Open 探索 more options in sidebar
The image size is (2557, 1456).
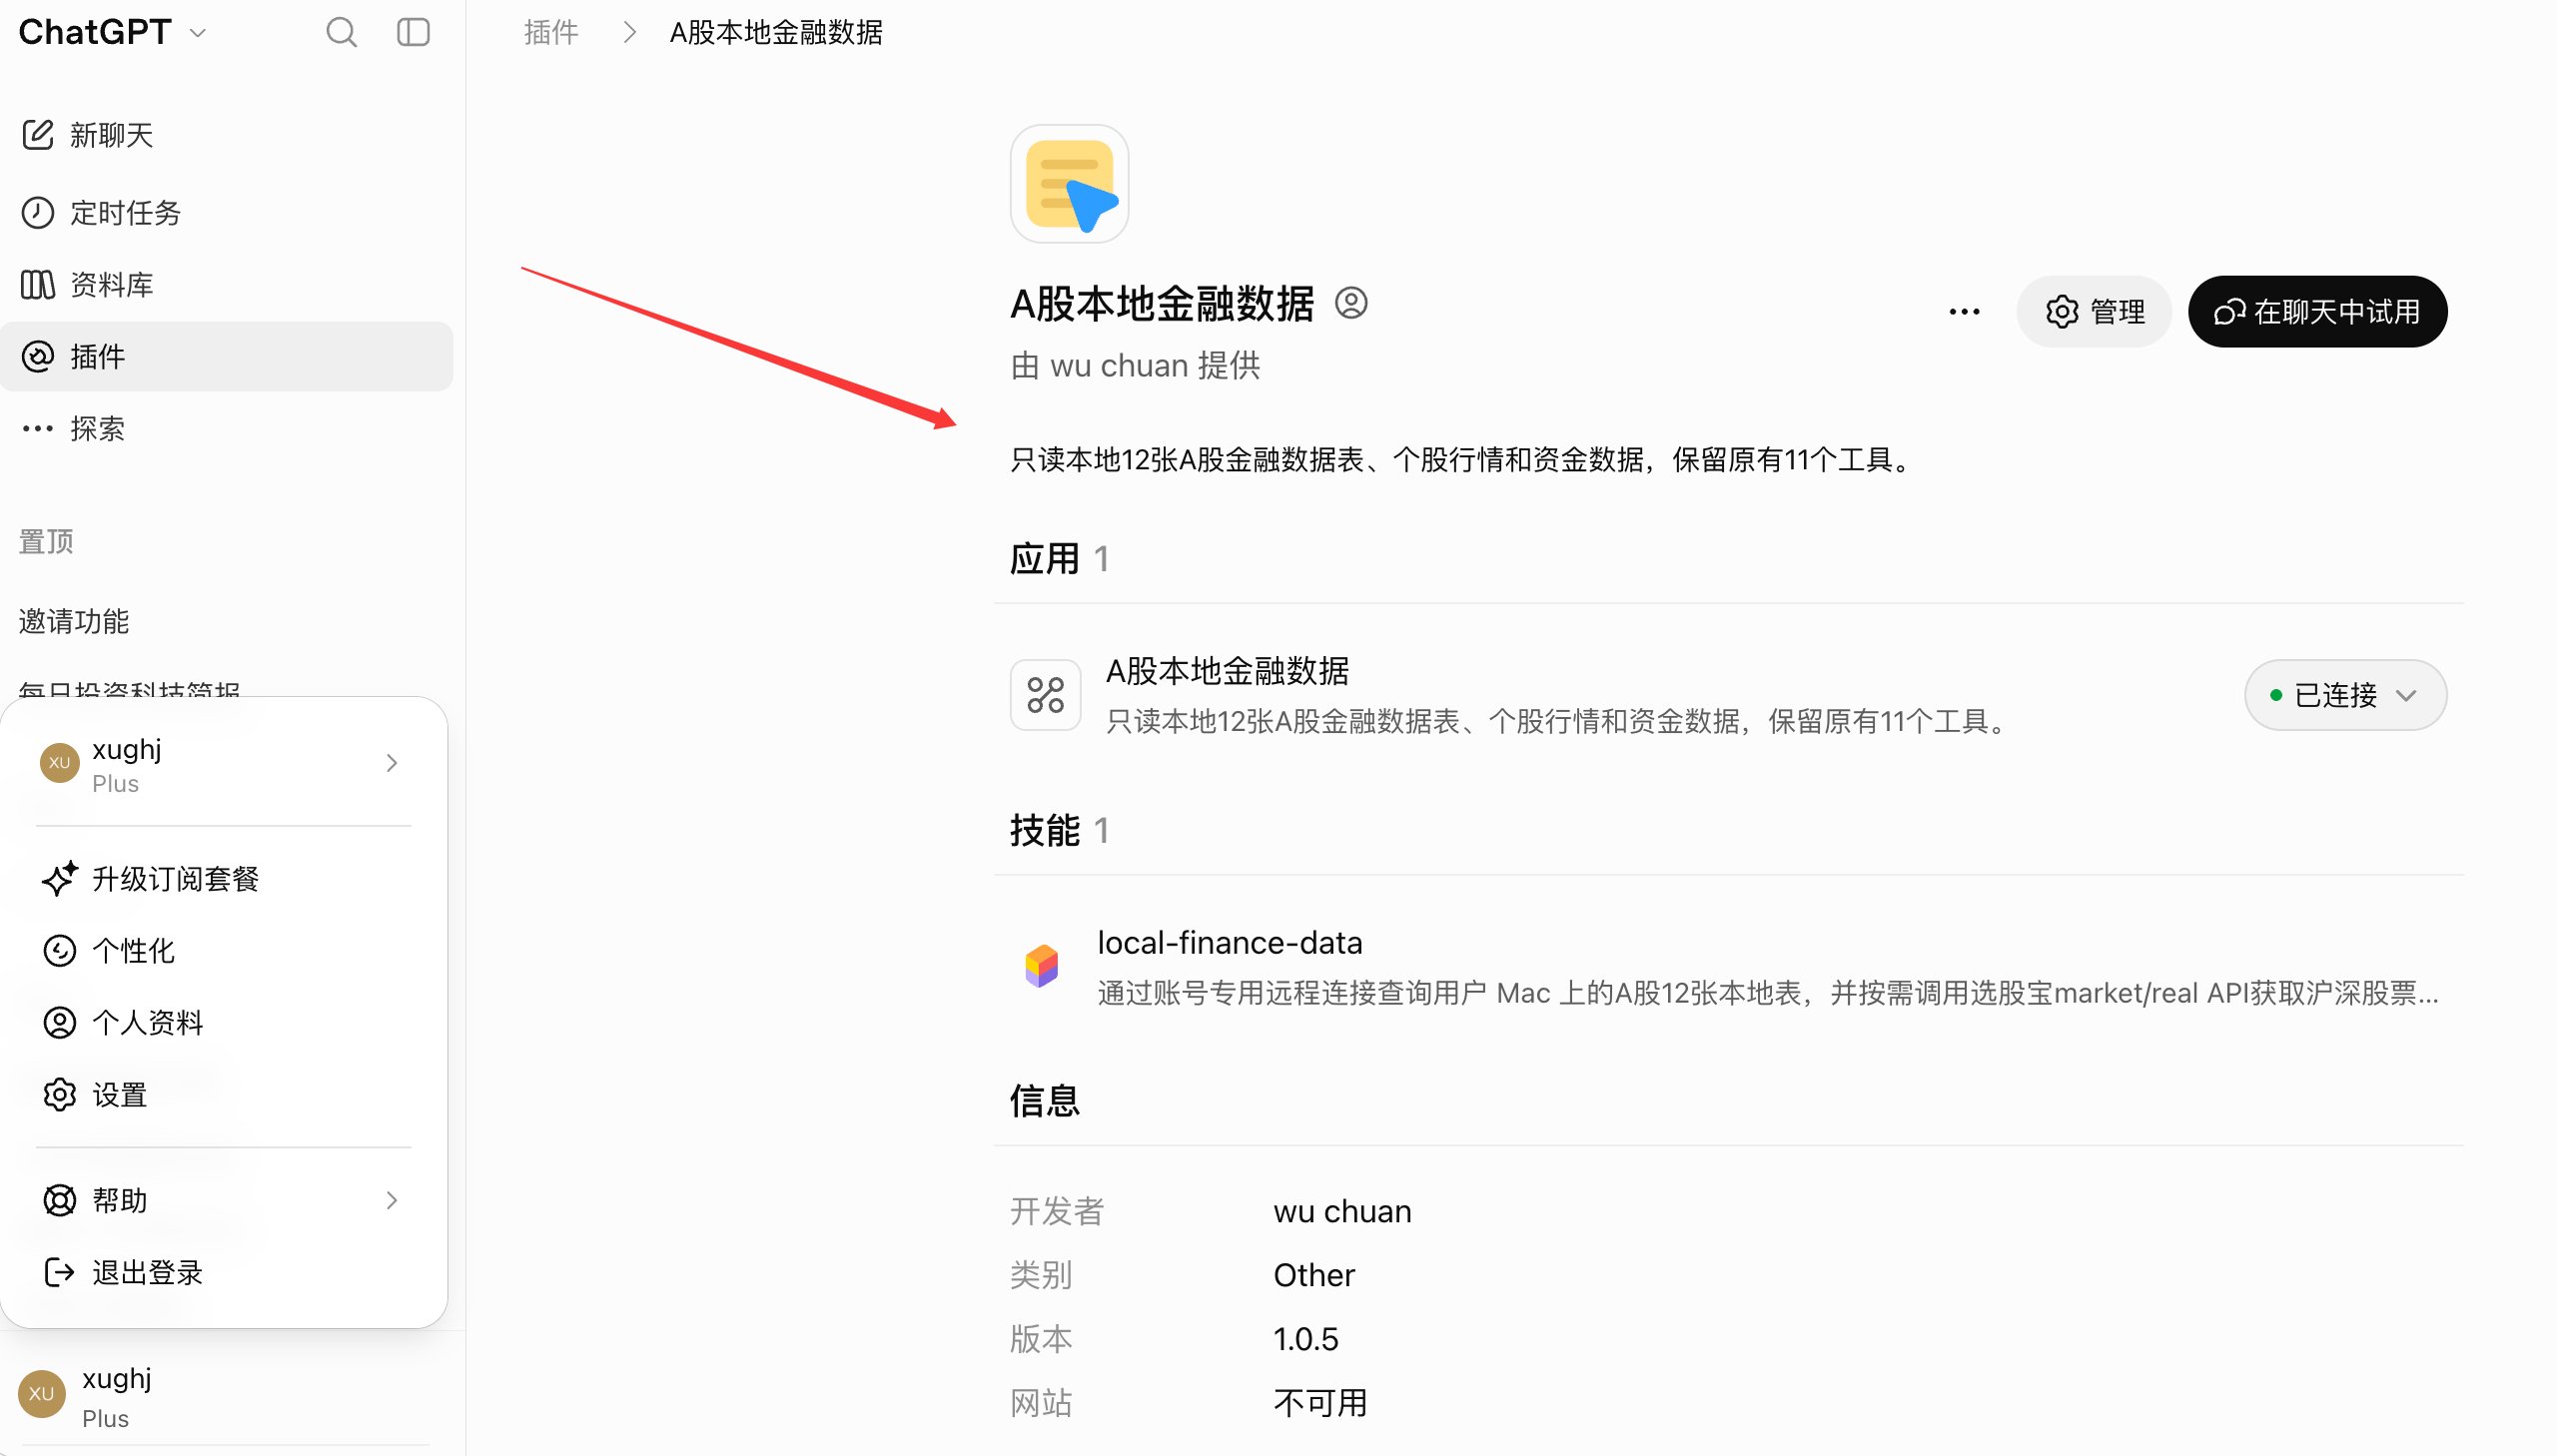[x=226, y=429]
